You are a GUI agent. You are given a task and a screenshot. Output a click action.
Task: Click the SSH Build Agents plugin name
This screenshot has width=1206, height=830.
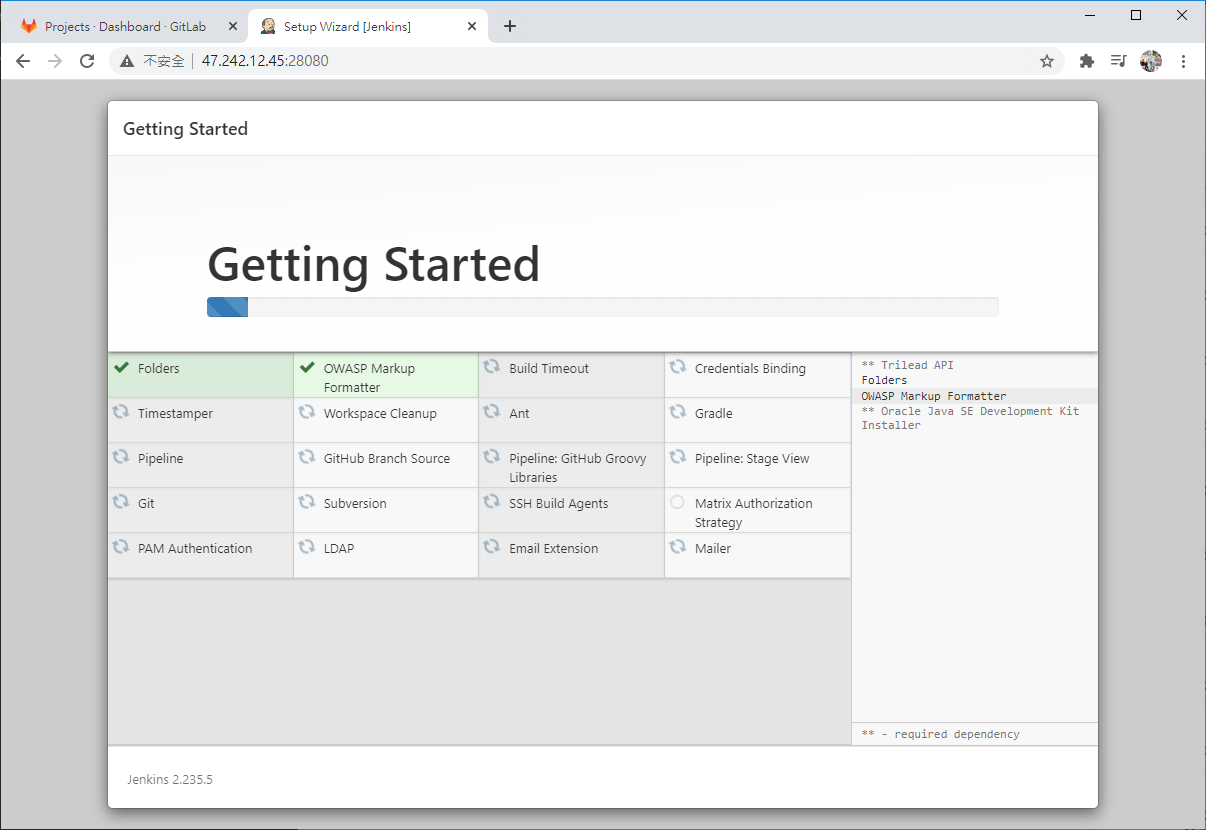click(559, 503)
